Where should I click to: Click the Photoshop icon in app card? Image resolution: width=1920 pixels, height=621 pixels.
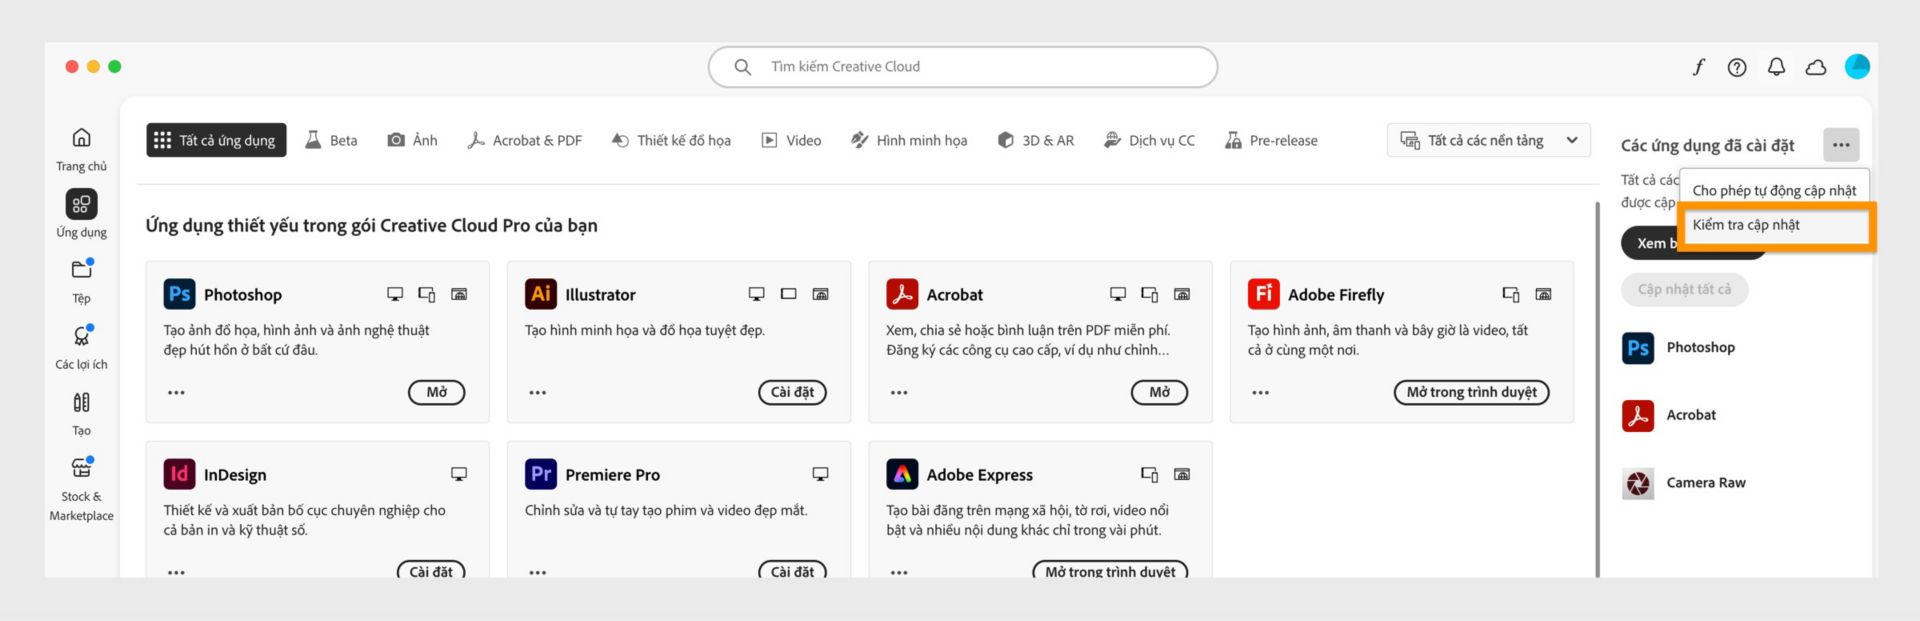click(x=179, y=294)
